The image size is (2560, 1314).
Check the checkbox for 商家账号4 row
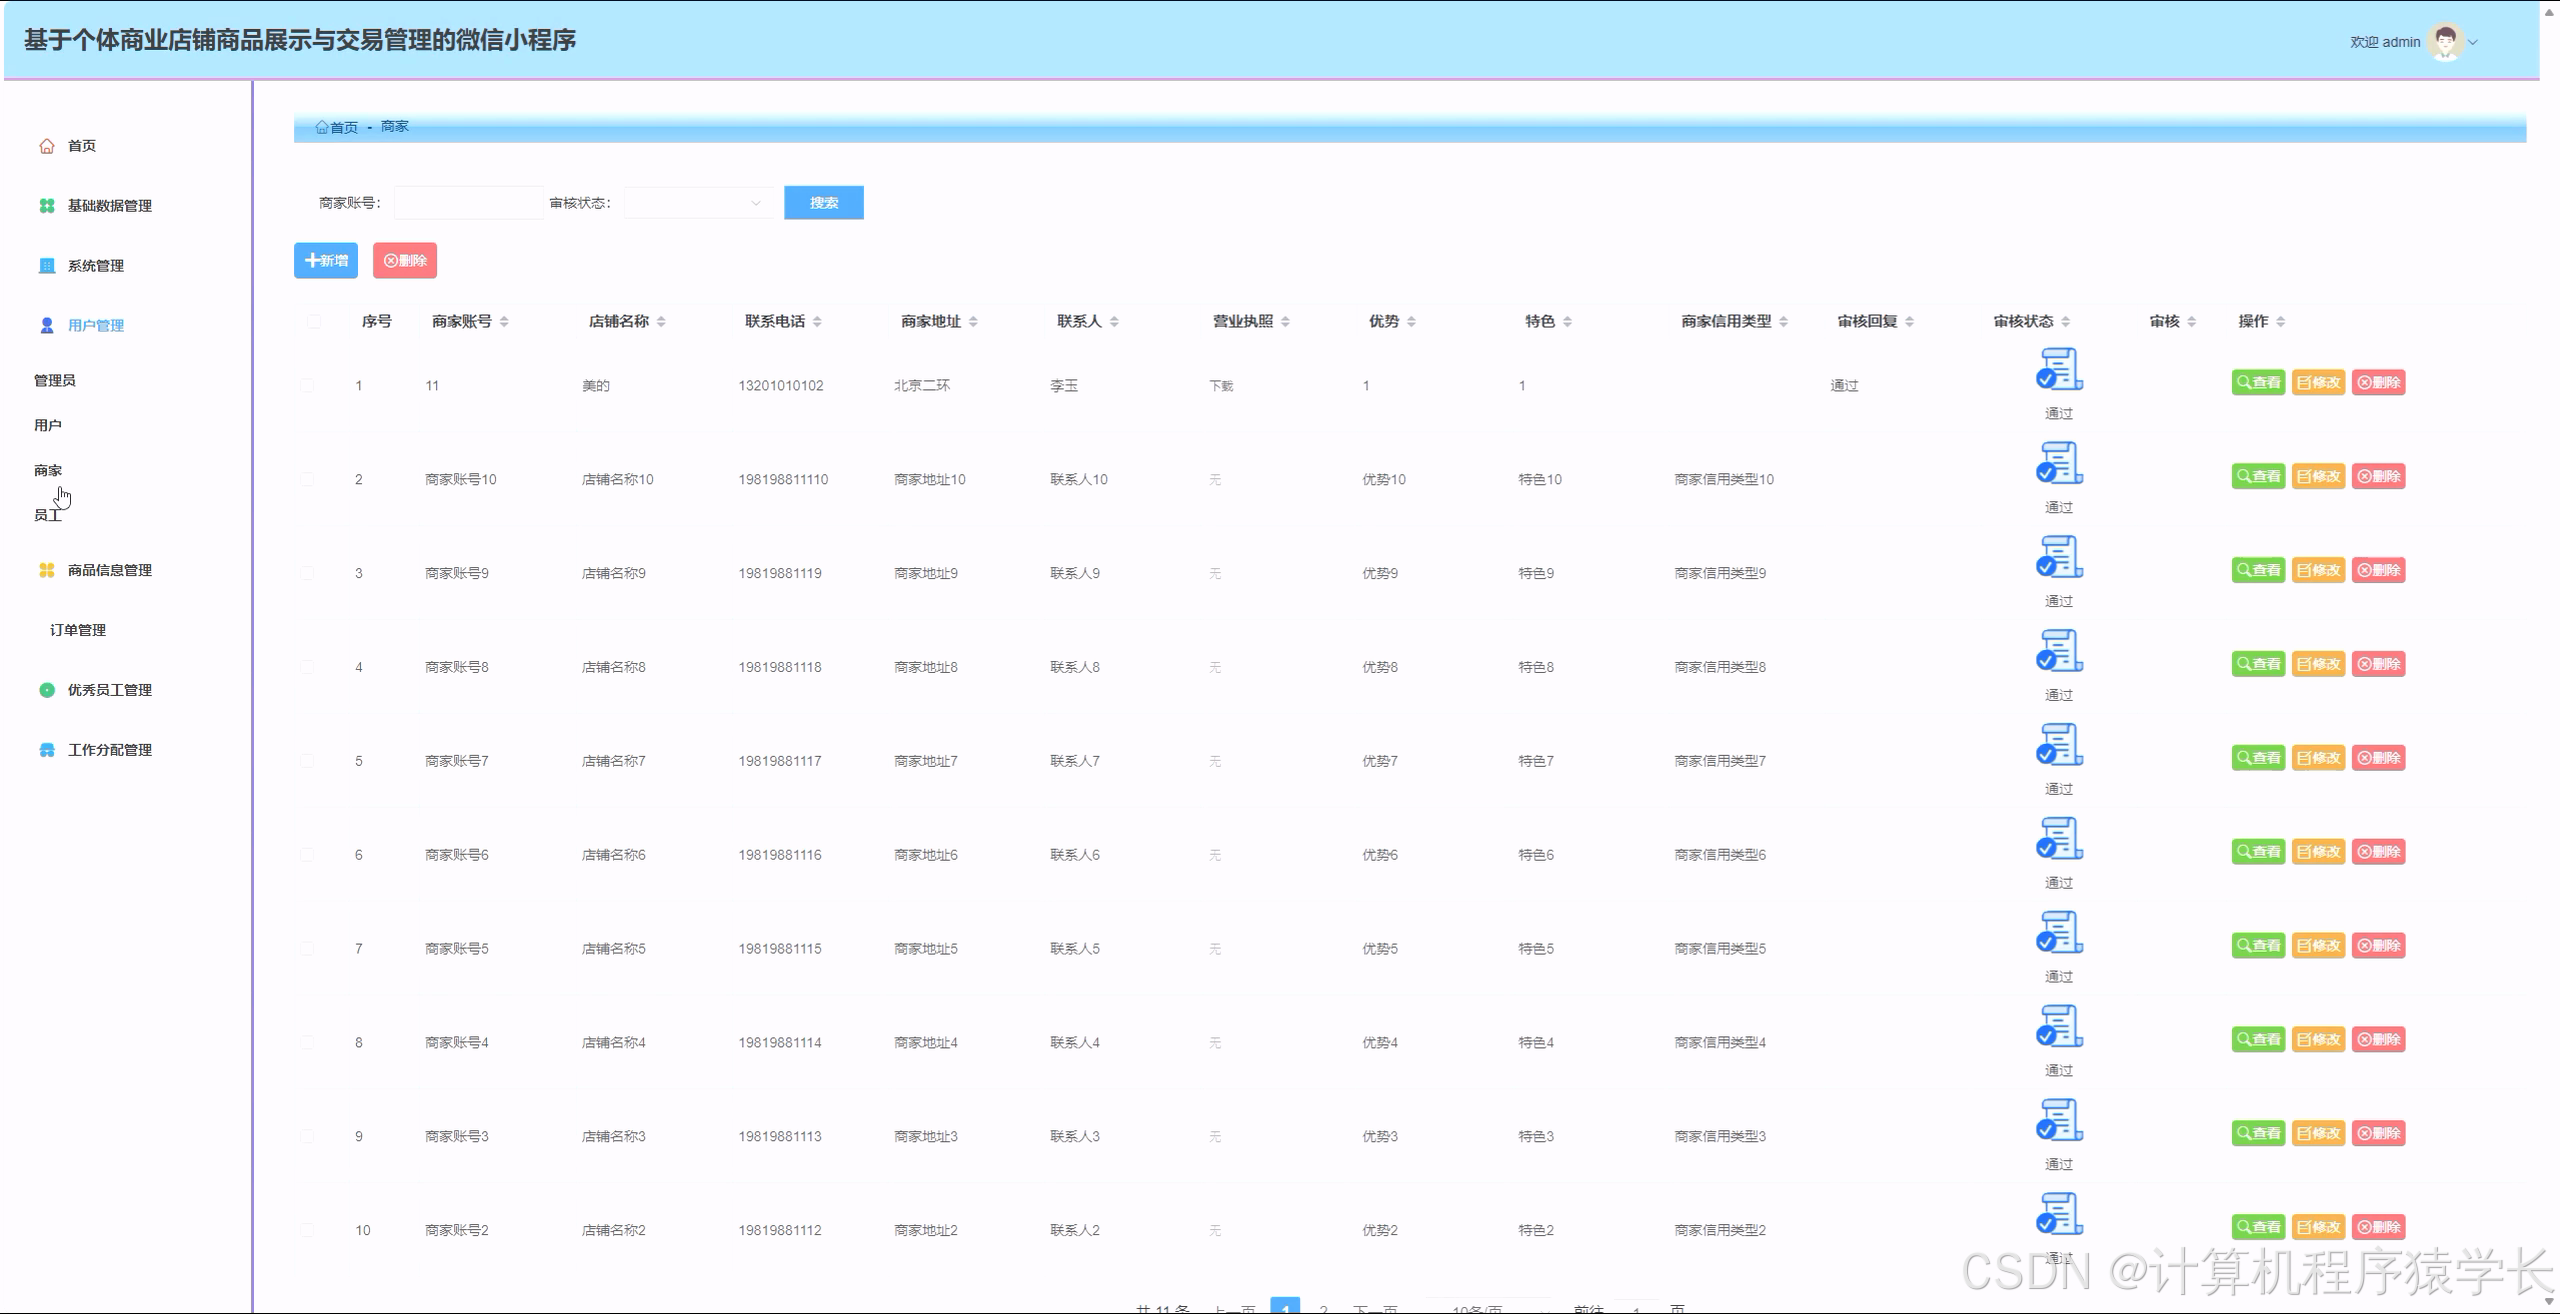(x=307, y=1043)
